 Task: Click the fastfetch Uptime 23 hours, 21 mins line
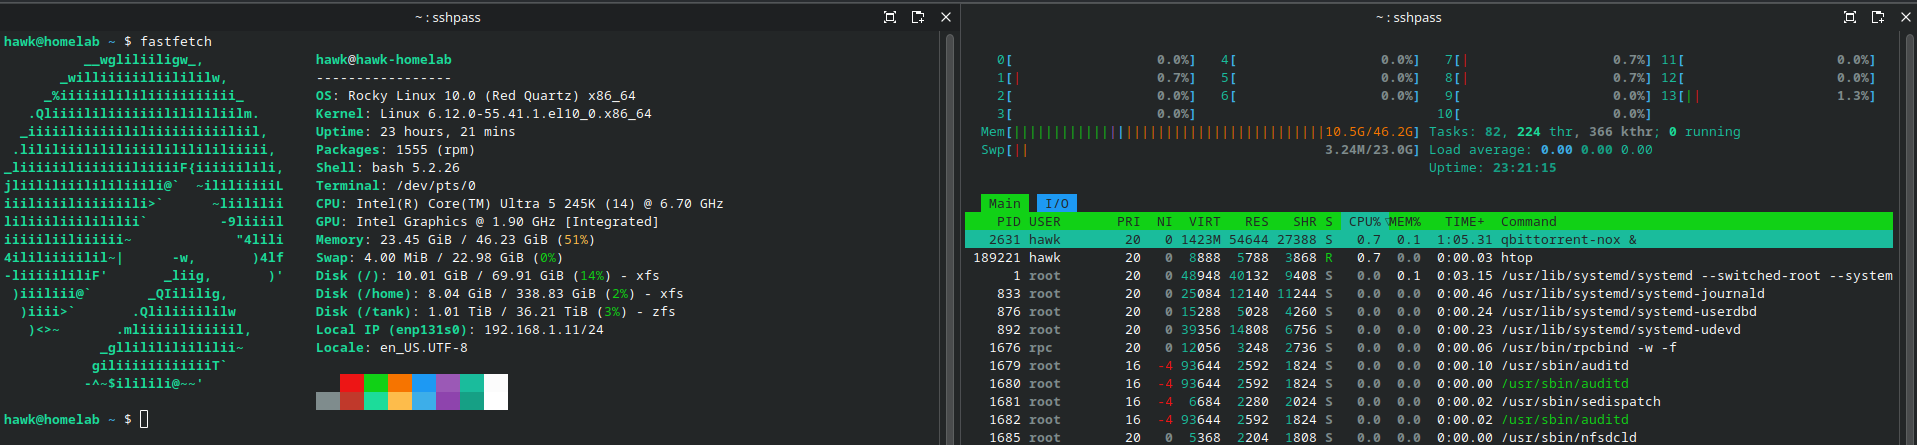tap(416, 131)
